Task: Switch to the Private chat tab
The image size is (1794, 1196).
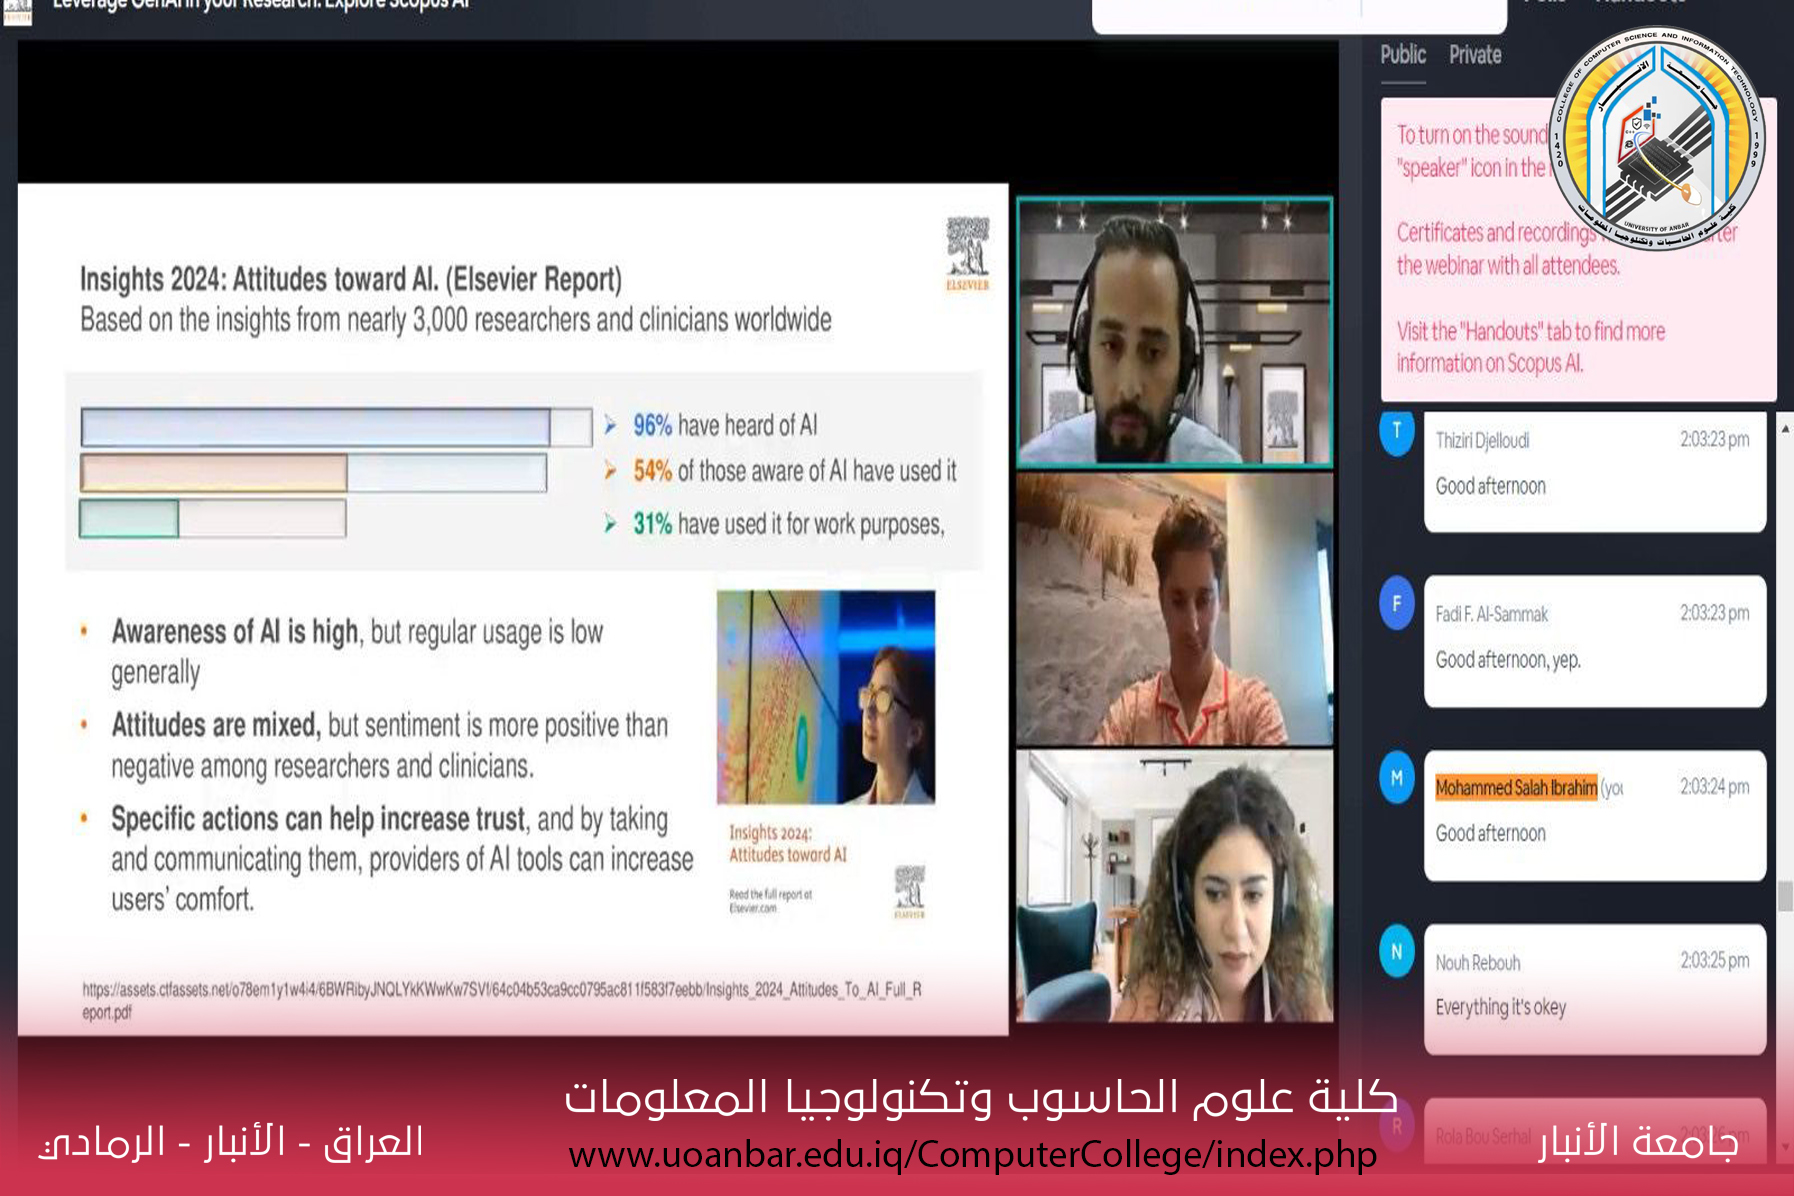Action: click(x=1475, y=55)
